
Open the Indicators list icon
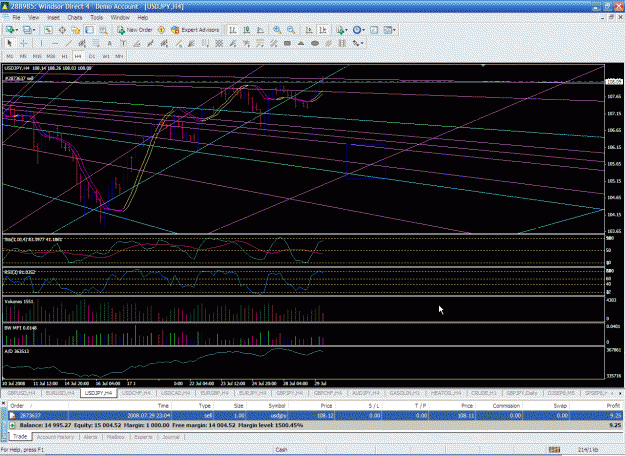(340, 30)
